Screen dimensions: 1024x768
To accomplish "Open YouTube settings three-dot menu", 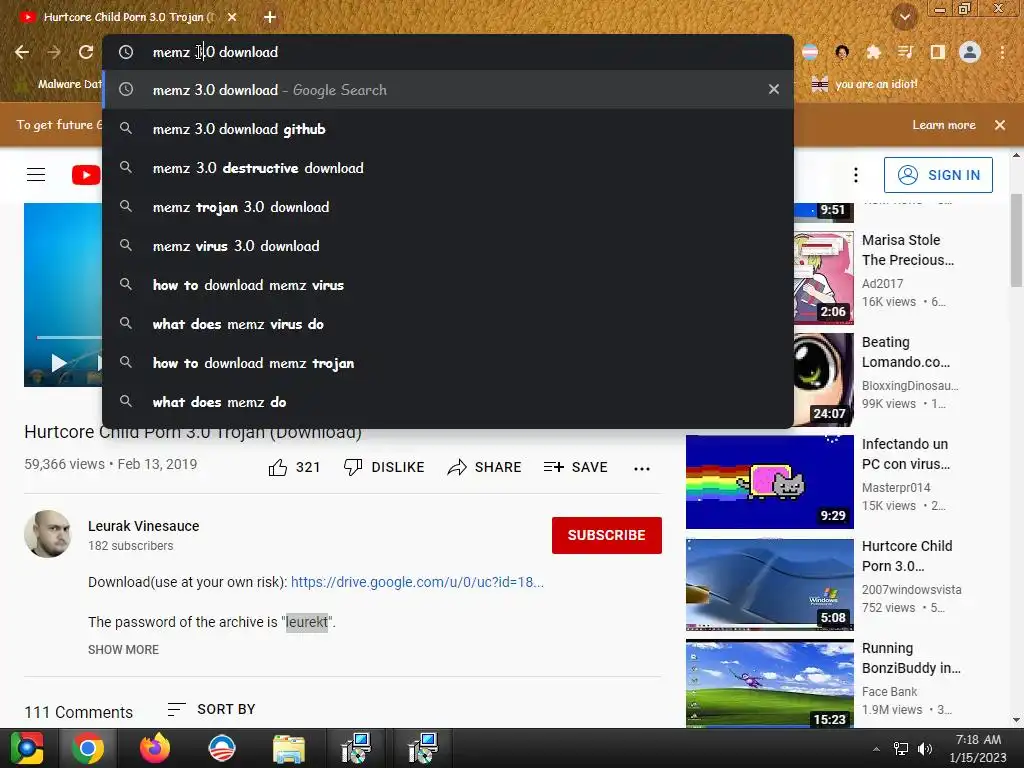I will [x=856, y=175].
